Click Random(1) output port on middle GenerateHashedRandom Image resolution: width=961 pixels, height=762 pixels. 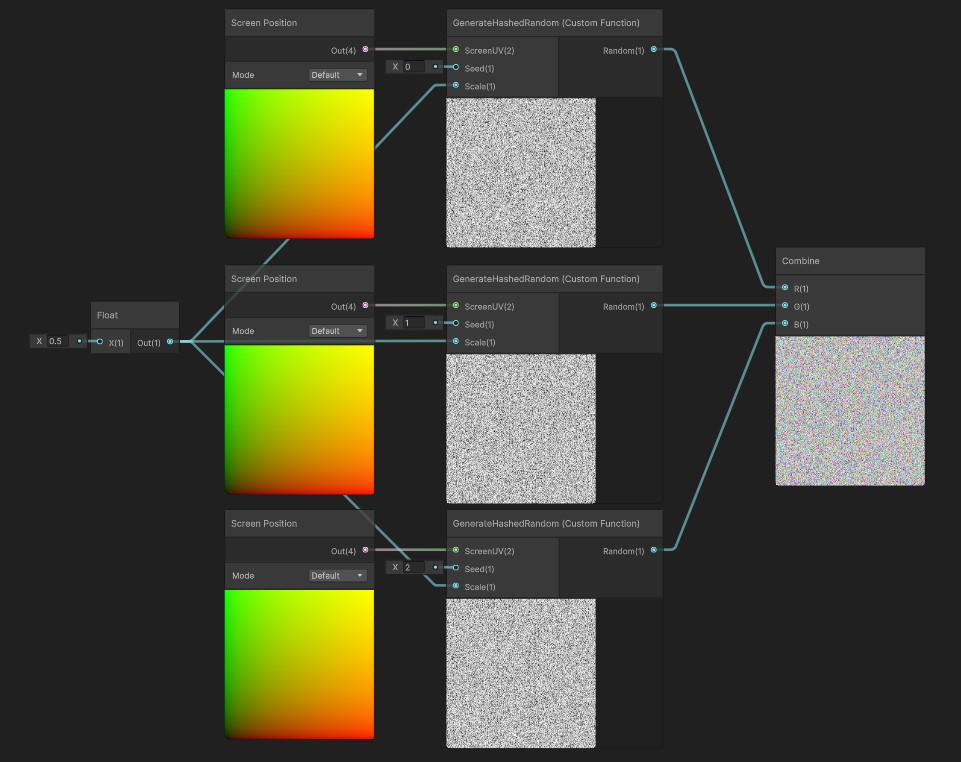click(x=654, y=305)
